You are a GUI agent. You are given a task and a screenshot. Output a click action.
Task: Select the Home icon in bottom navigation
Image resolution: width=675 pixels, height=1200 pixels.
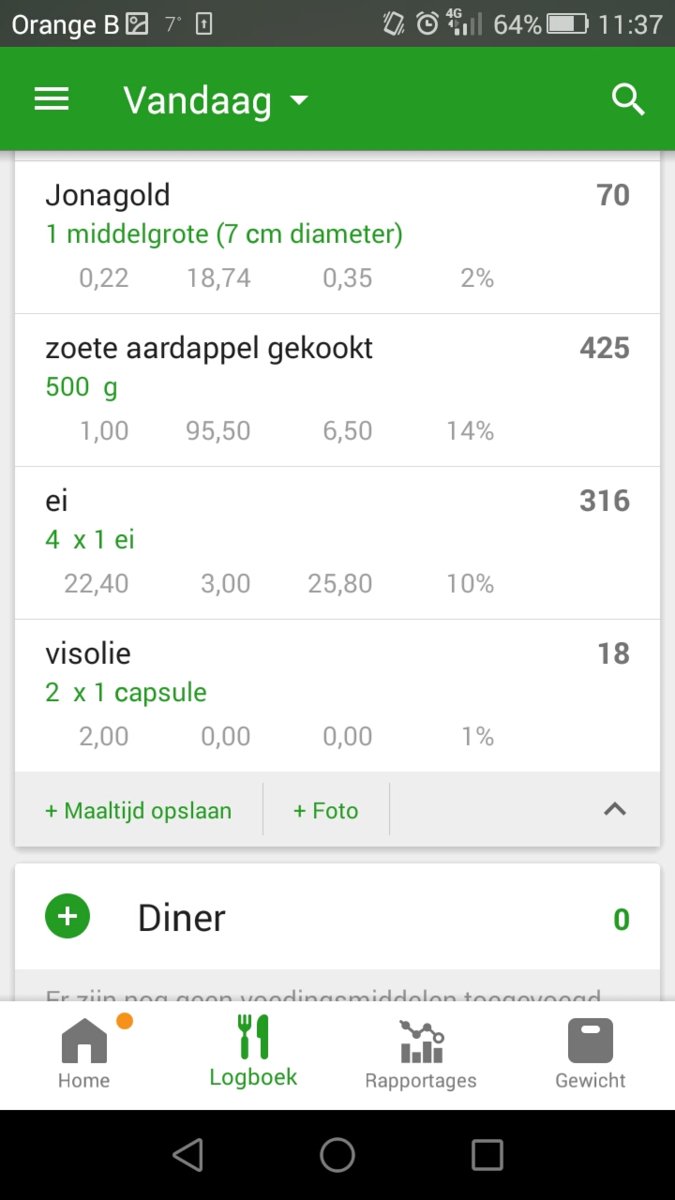click(83, 1042)
